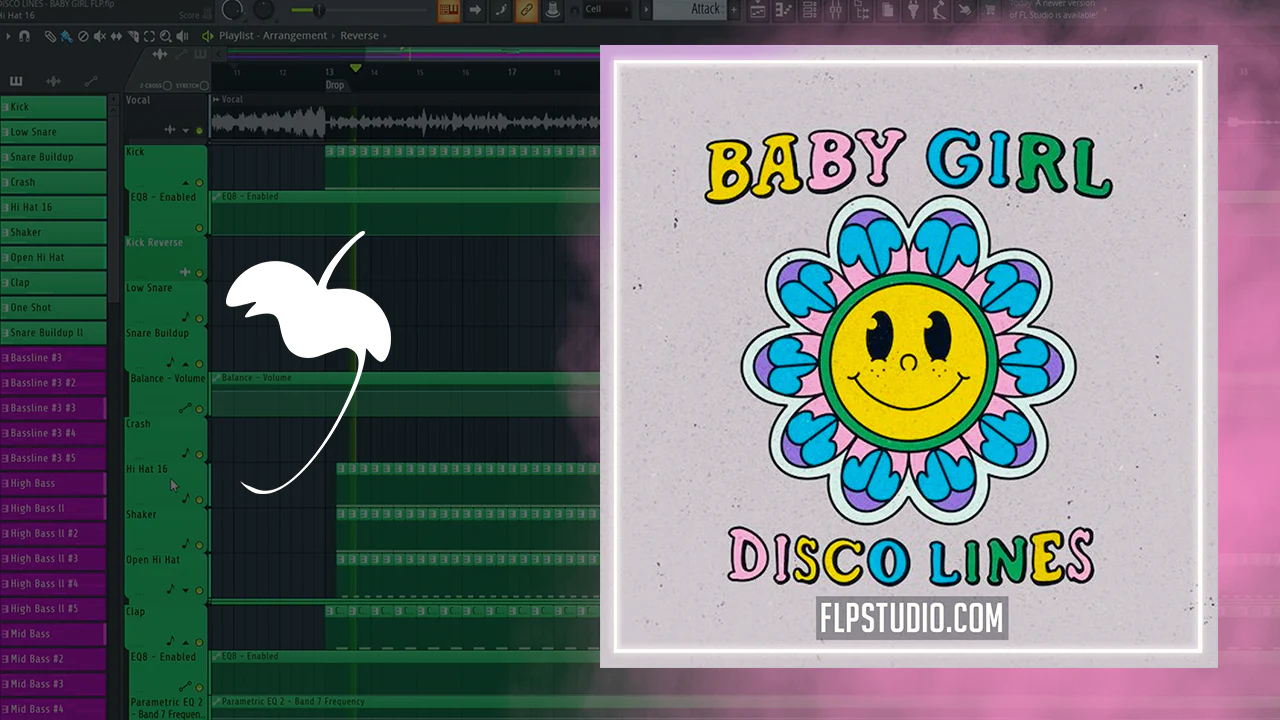Mute the Kick Reverse track
The image size is (1280, 720).
[199, 272]
